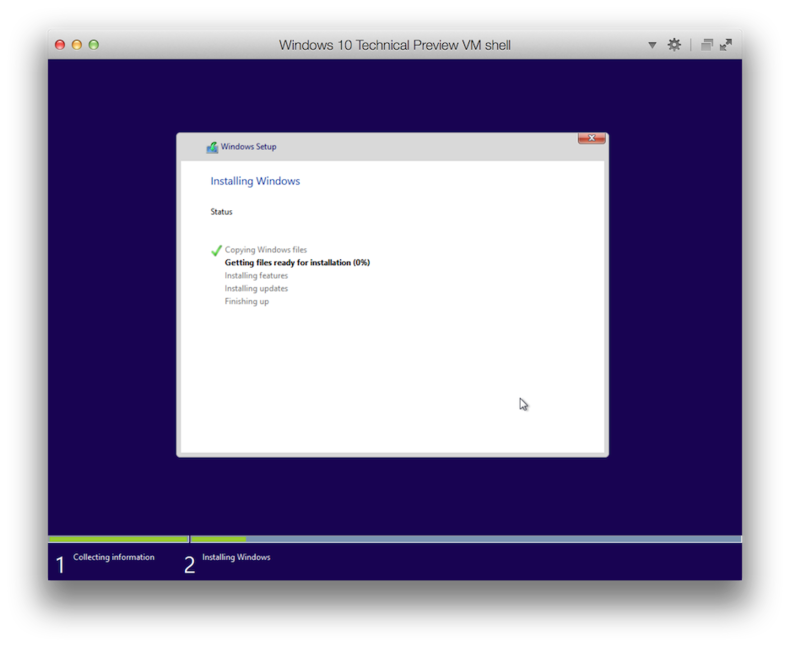Open the VM settings gear icon

click(x=674, y=45)
